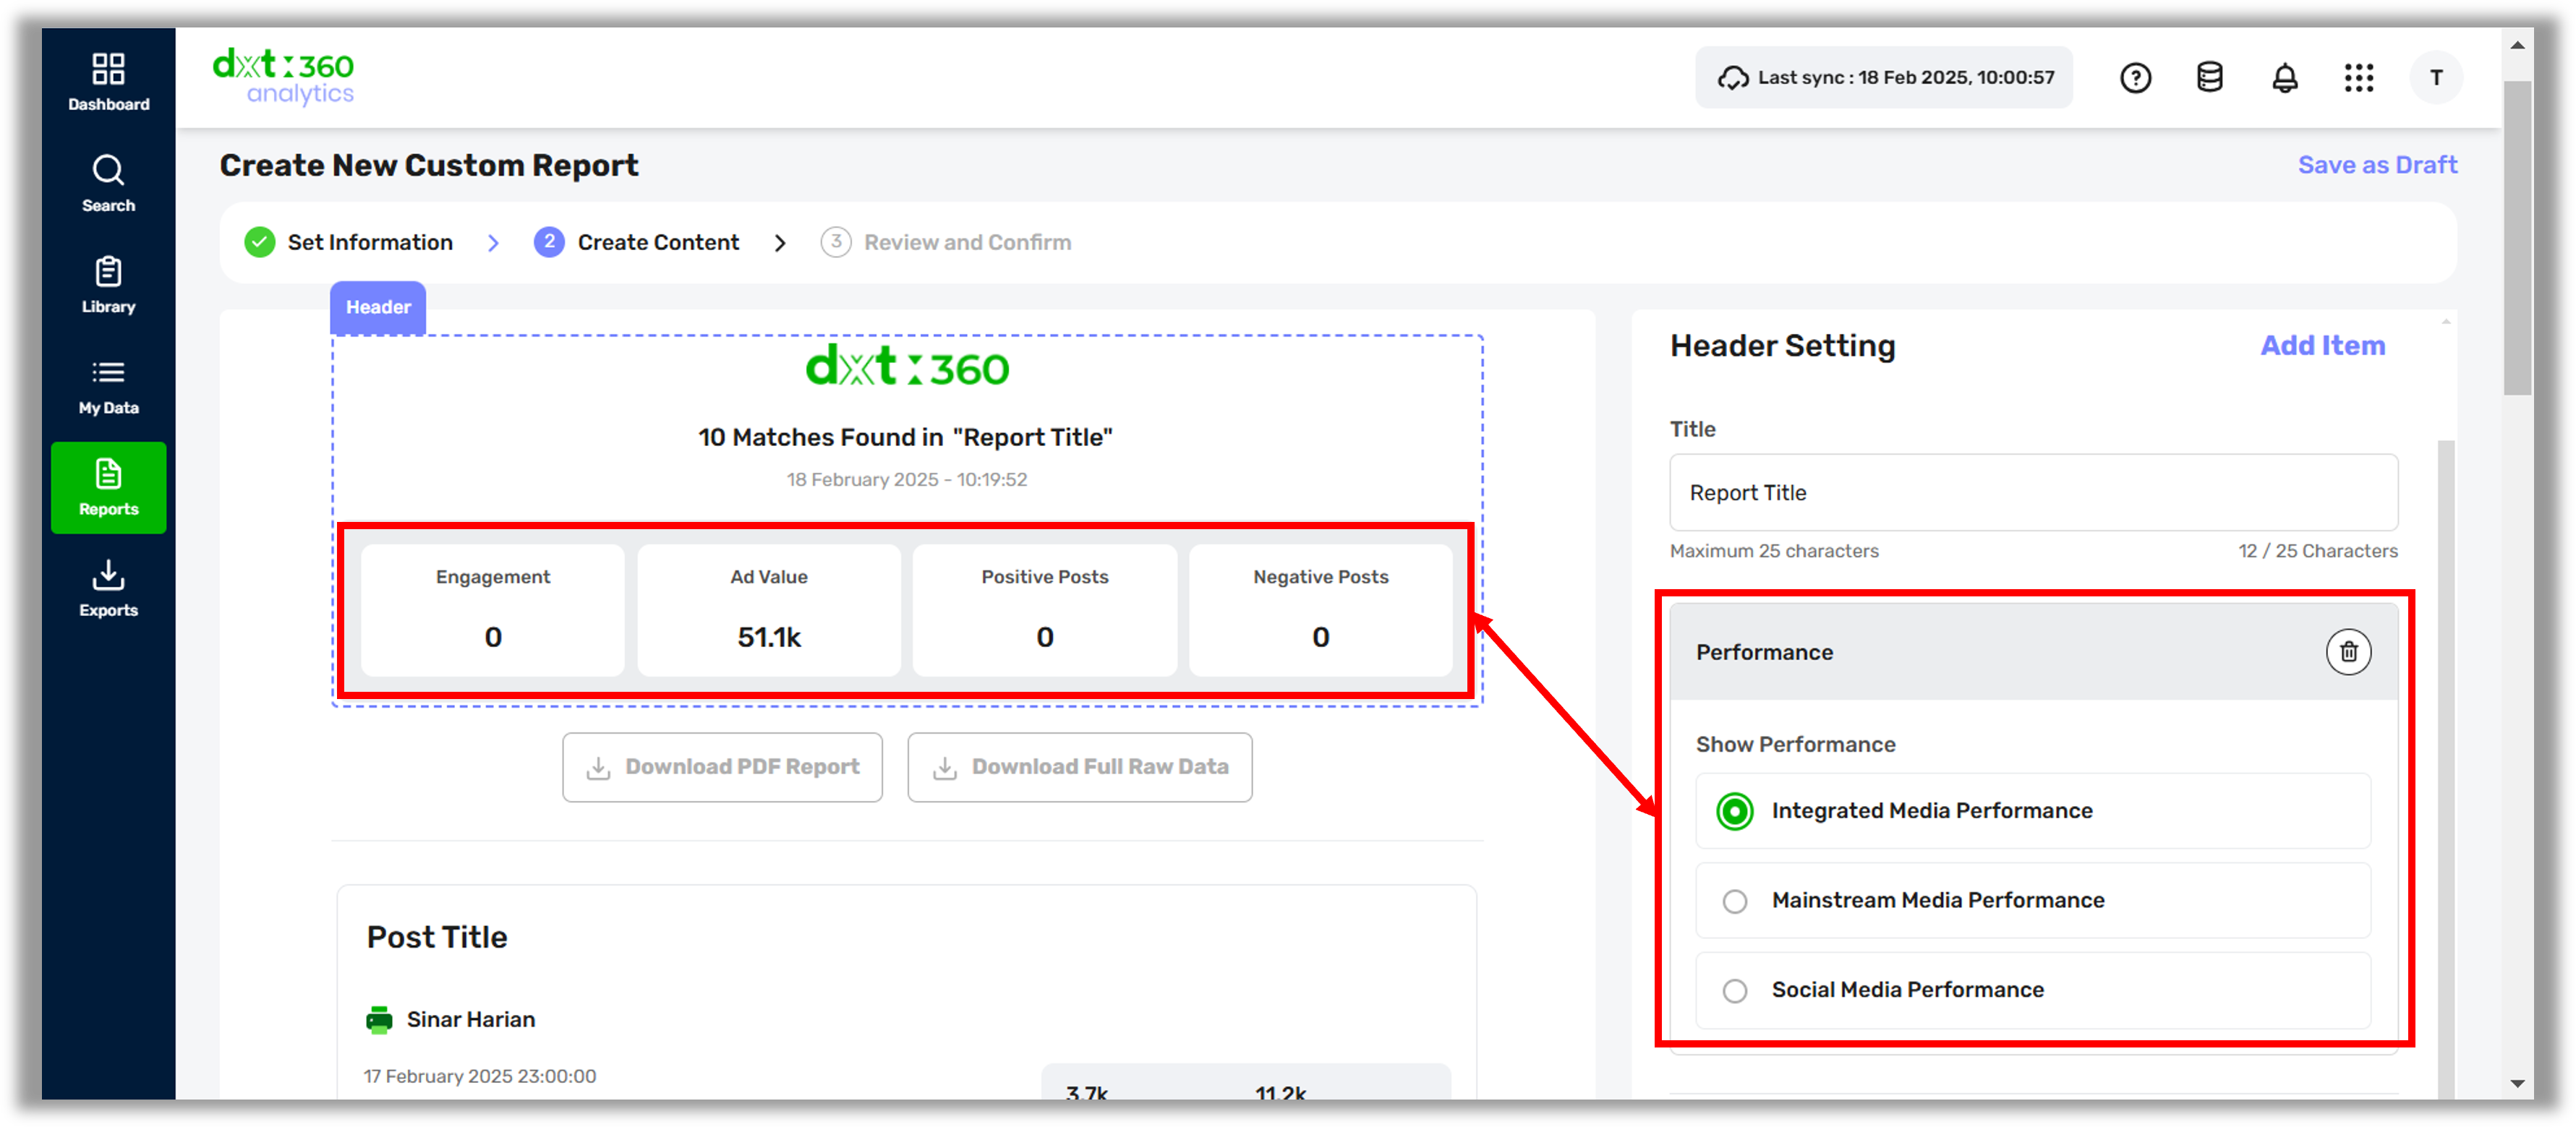
Task: Click the "Sinar Harian" source name
Action: click(470, 1019)
